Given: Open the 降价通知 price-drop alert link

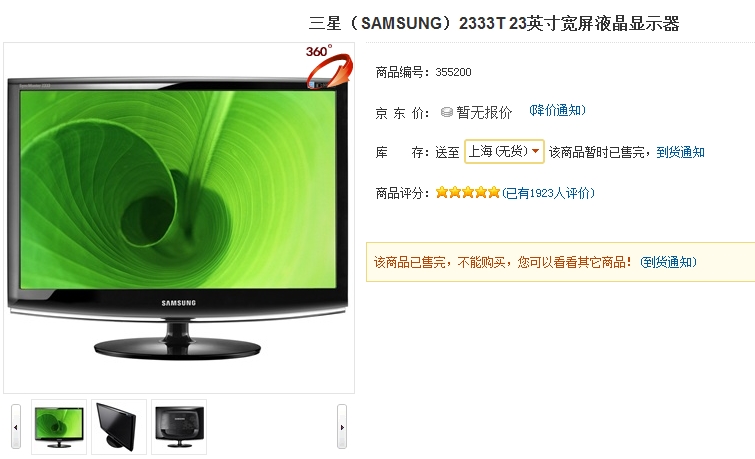Looking at the screenshot, I should [x=557, y=110].
